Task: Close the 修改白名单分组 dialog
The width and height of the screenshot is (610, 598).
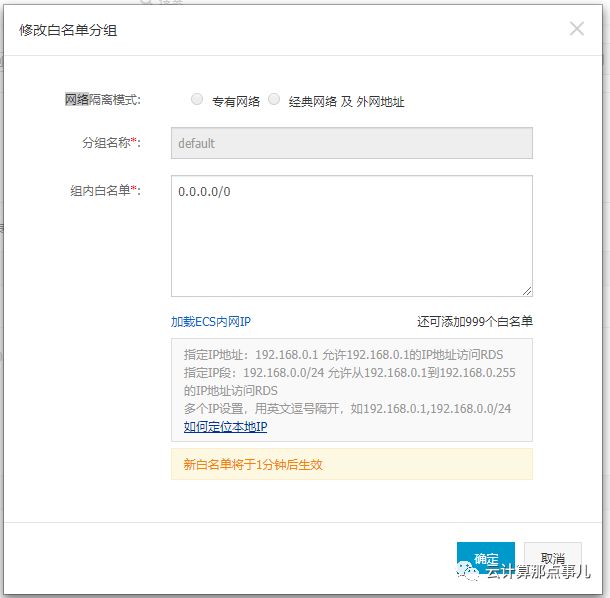Action: 577,28
